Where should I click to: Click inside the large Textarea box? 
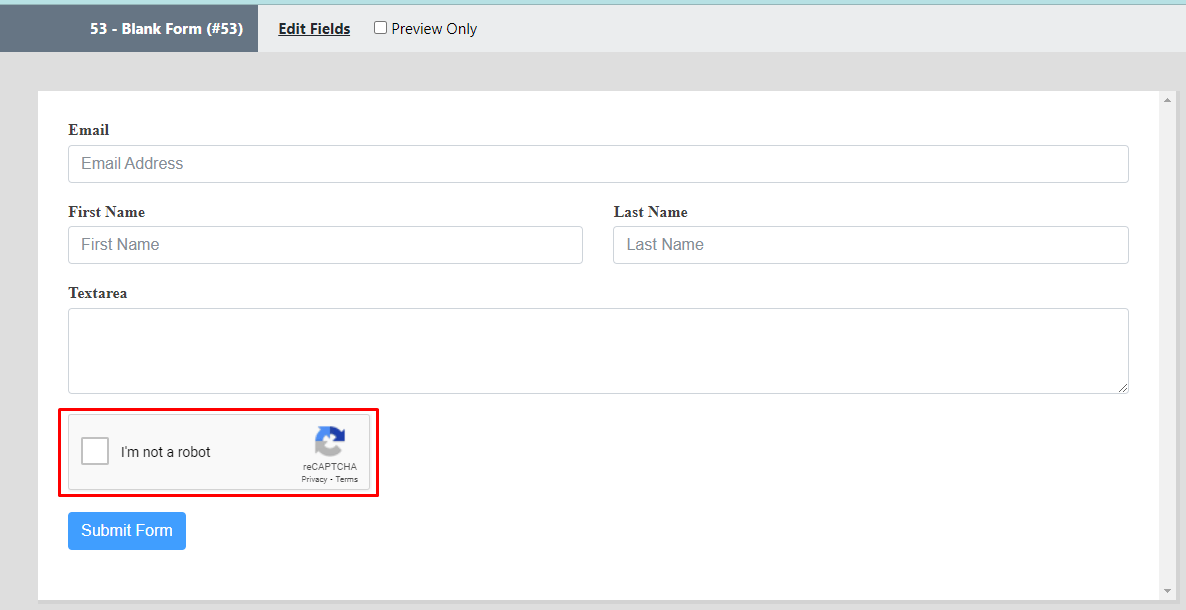pos(598,350)
